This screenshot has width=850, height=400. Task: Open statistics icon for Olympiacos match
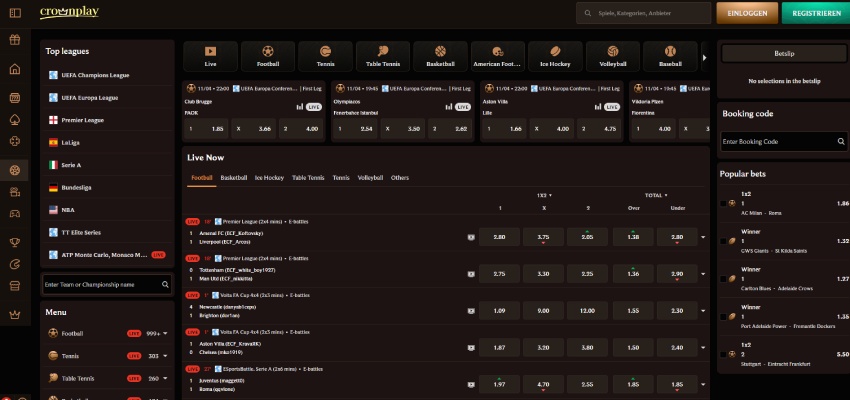click(x=448, y=107)
